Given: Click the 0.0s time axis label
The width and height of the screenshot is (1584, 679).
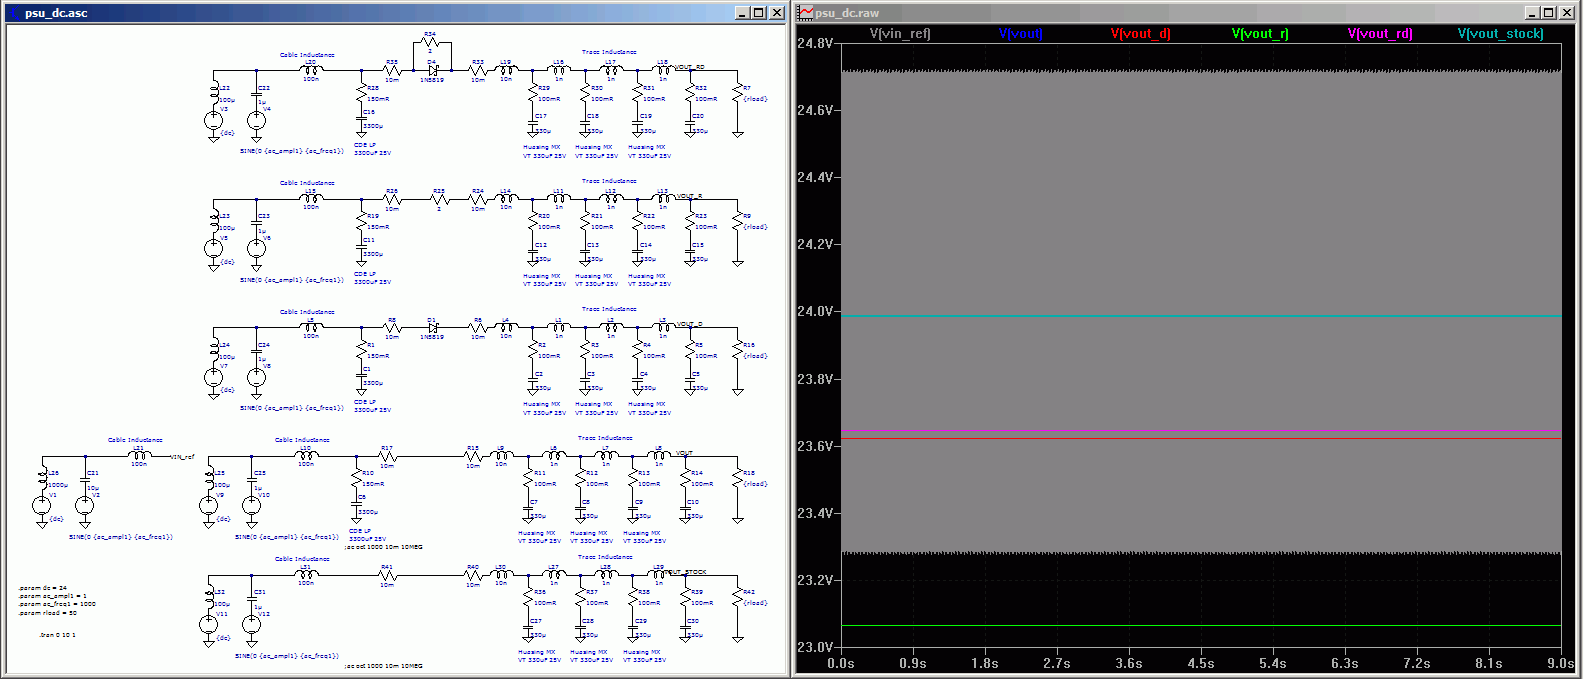Looking at the screenshot, I should tap(841, 663).
